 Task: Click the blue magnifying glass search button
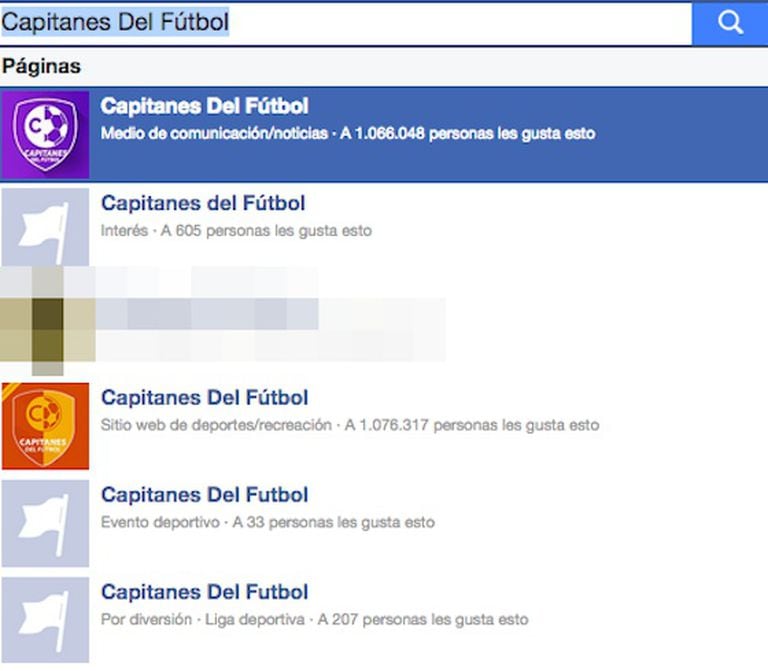(x=729, y=23)
